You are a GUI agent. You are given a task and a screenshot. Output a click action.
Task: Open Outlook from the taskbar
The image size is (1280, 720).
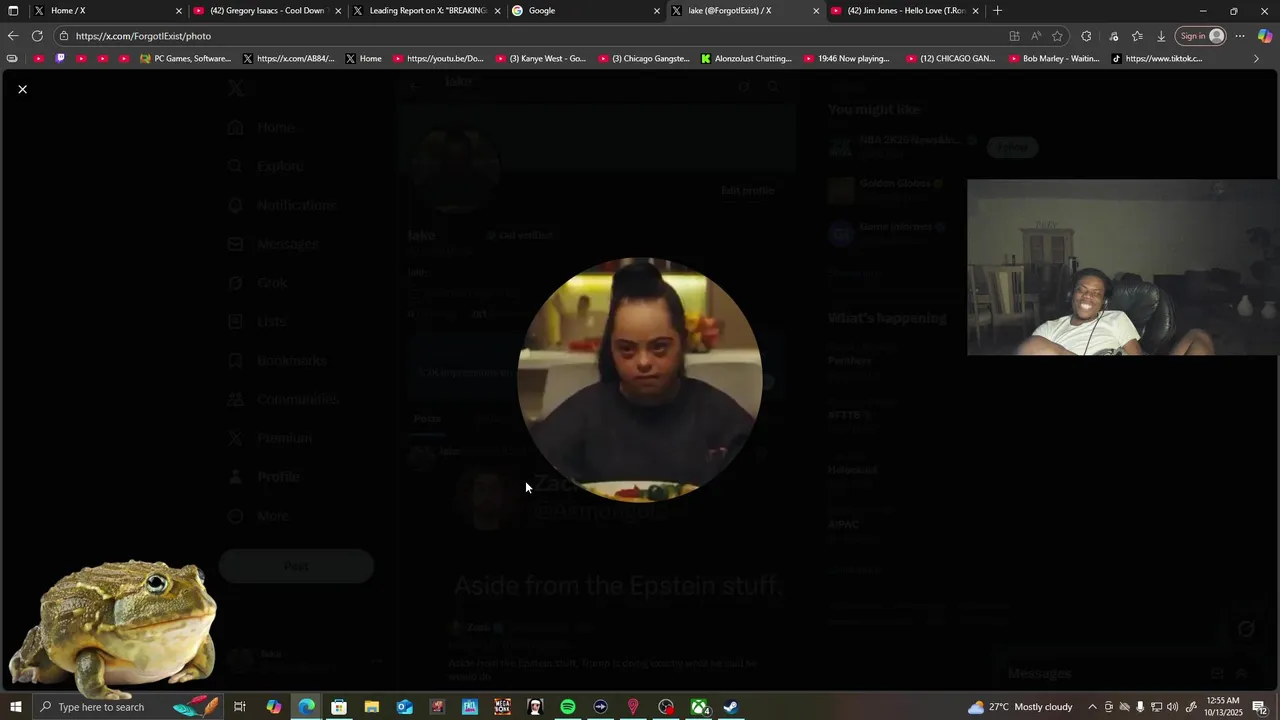tap(404, 707)
